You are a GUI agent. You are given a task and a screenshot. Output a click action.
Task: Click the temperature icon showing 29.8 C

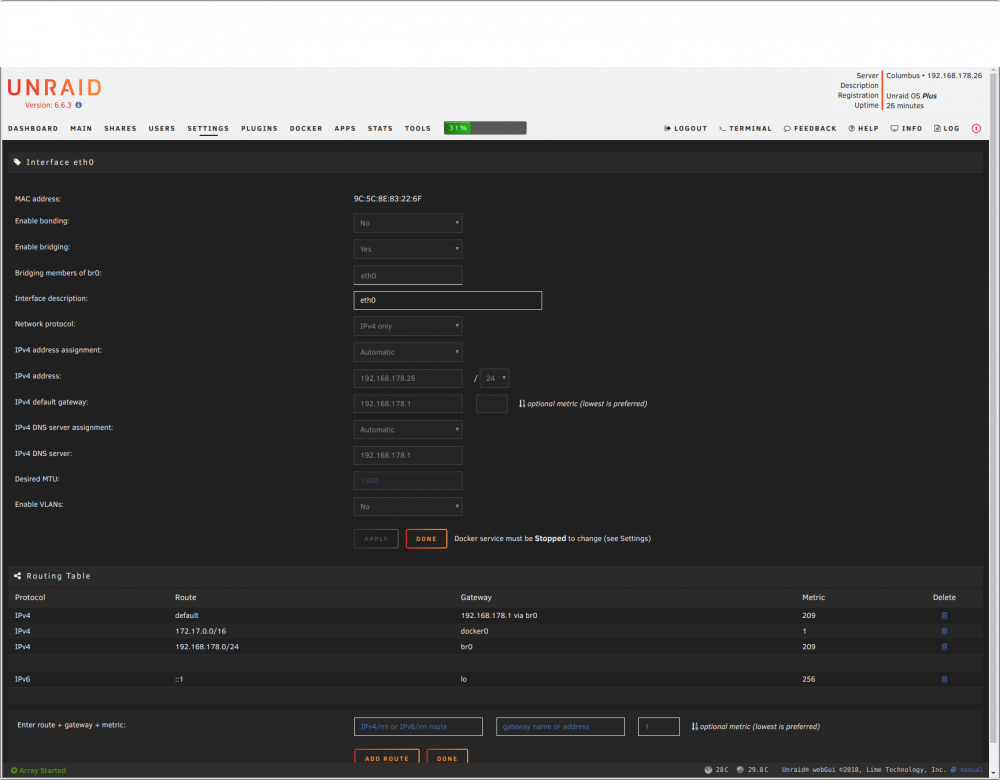click(x=740, y=770)
